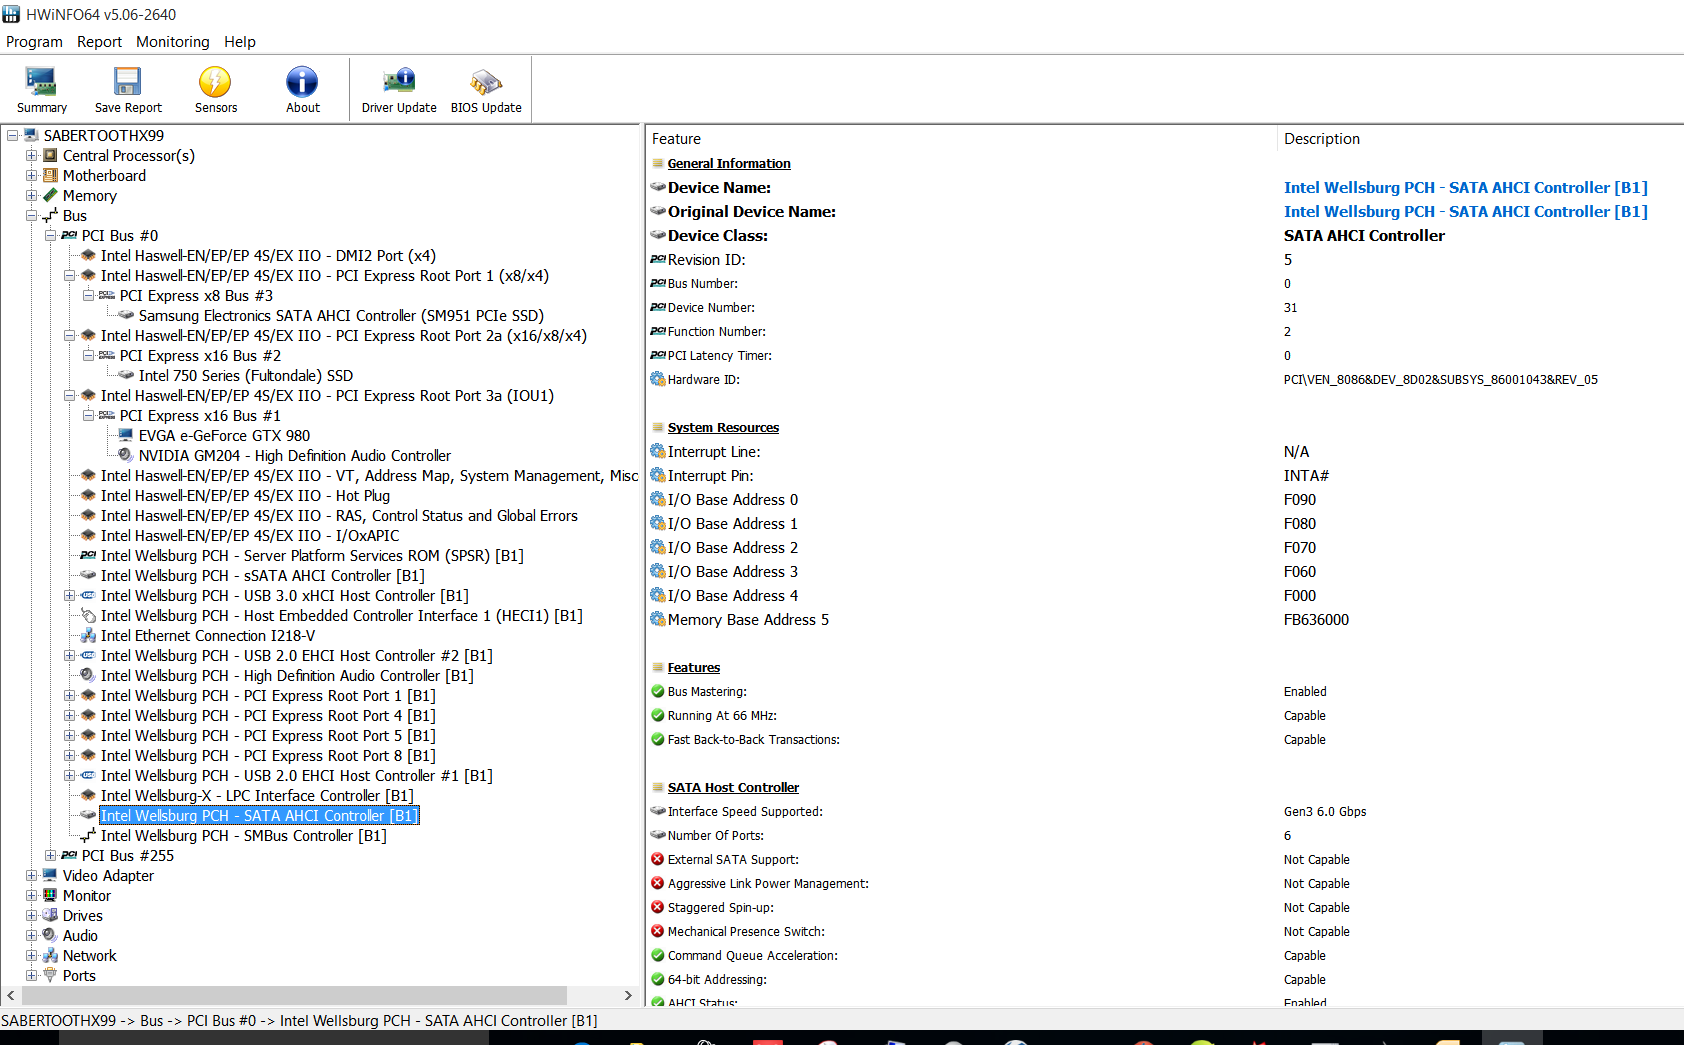
Task: Click the General Information section header
Action: (729, 164)
